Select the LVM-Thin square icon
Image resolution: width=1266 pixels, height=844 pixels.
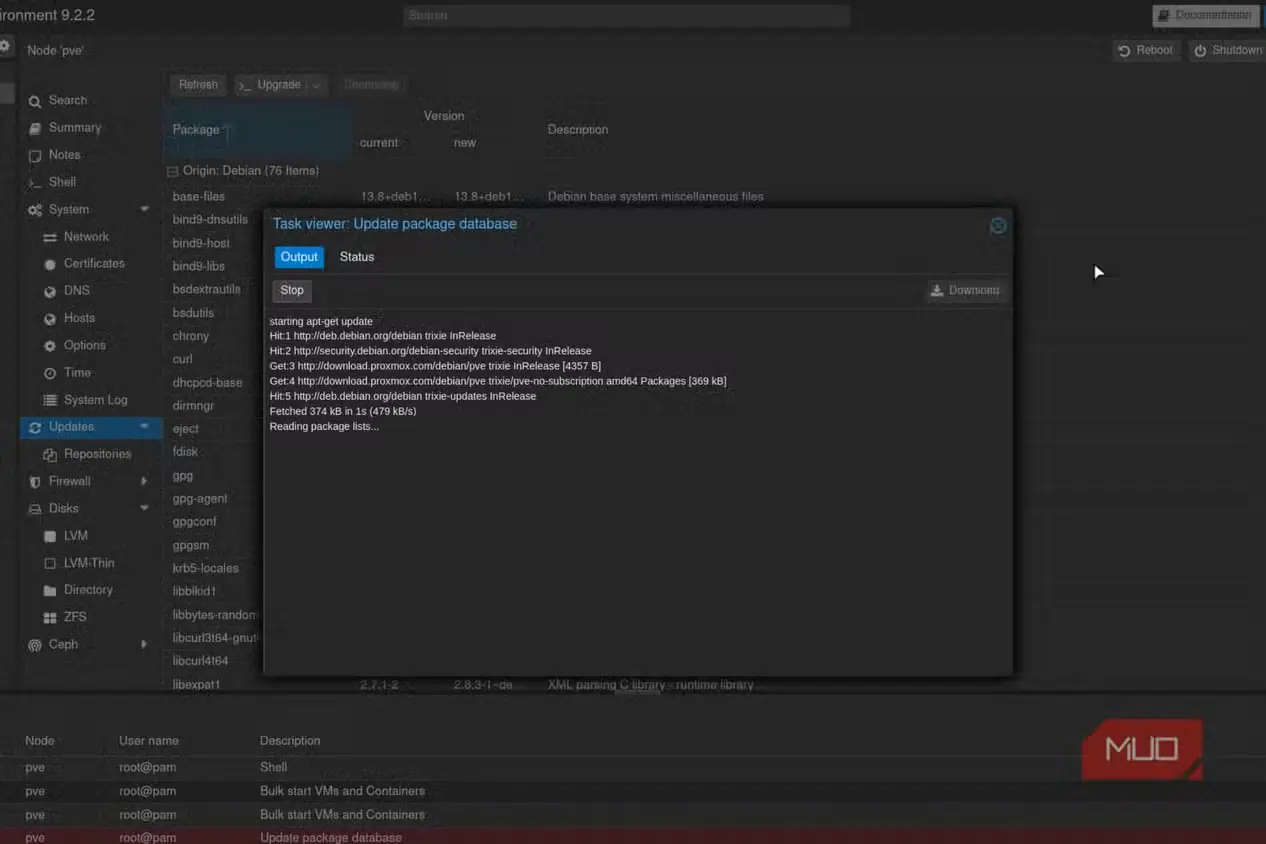click(x=50, y=563)
